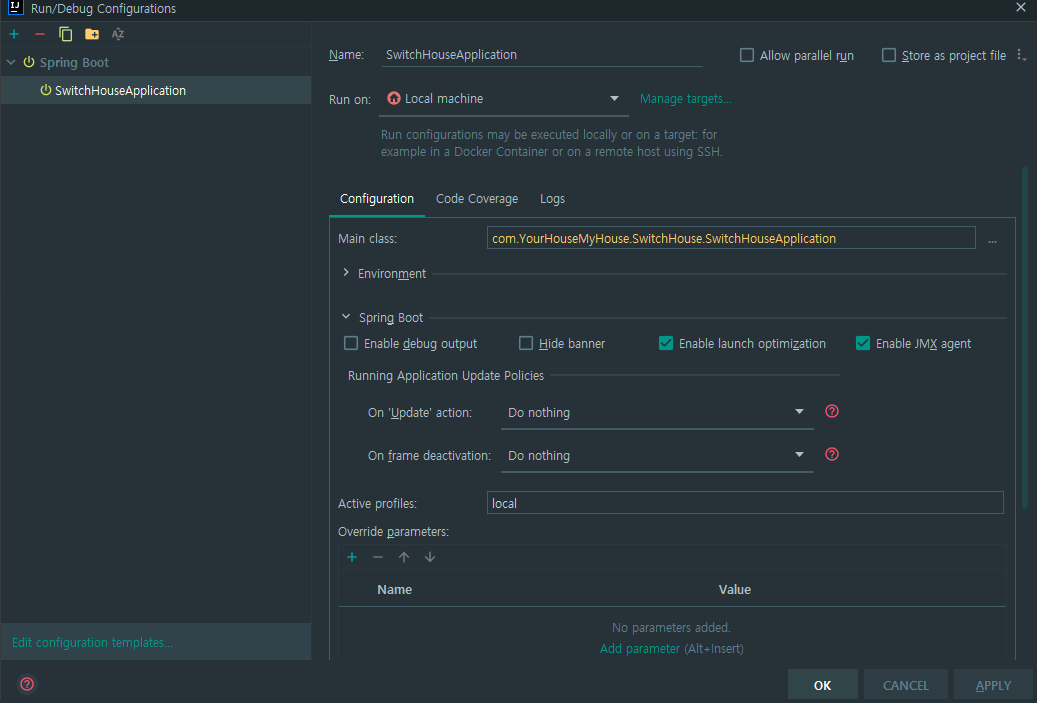Image resolution: width=1037 pixels, height=703 pixels.
Task: Remove the selected configuration
Action: click(40, 34)
